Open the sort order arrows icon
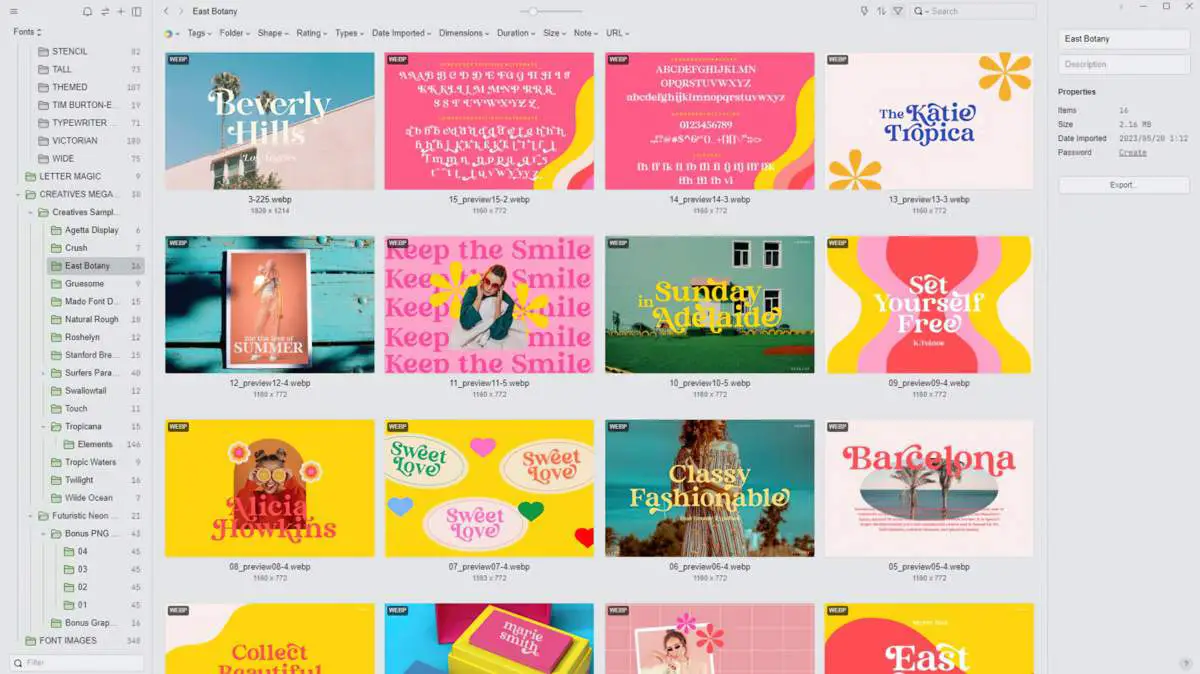 click(881, 11)
